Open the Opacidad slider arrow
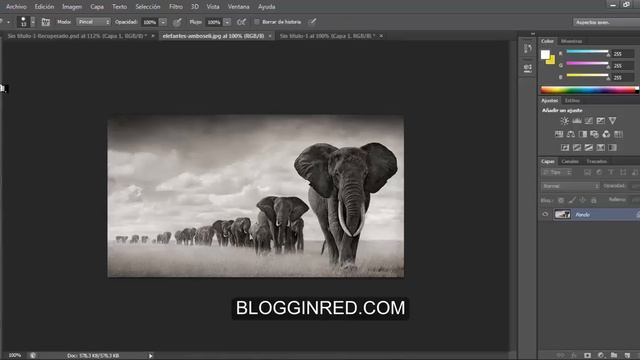This screenshot has width=640, height=360. 163,22
